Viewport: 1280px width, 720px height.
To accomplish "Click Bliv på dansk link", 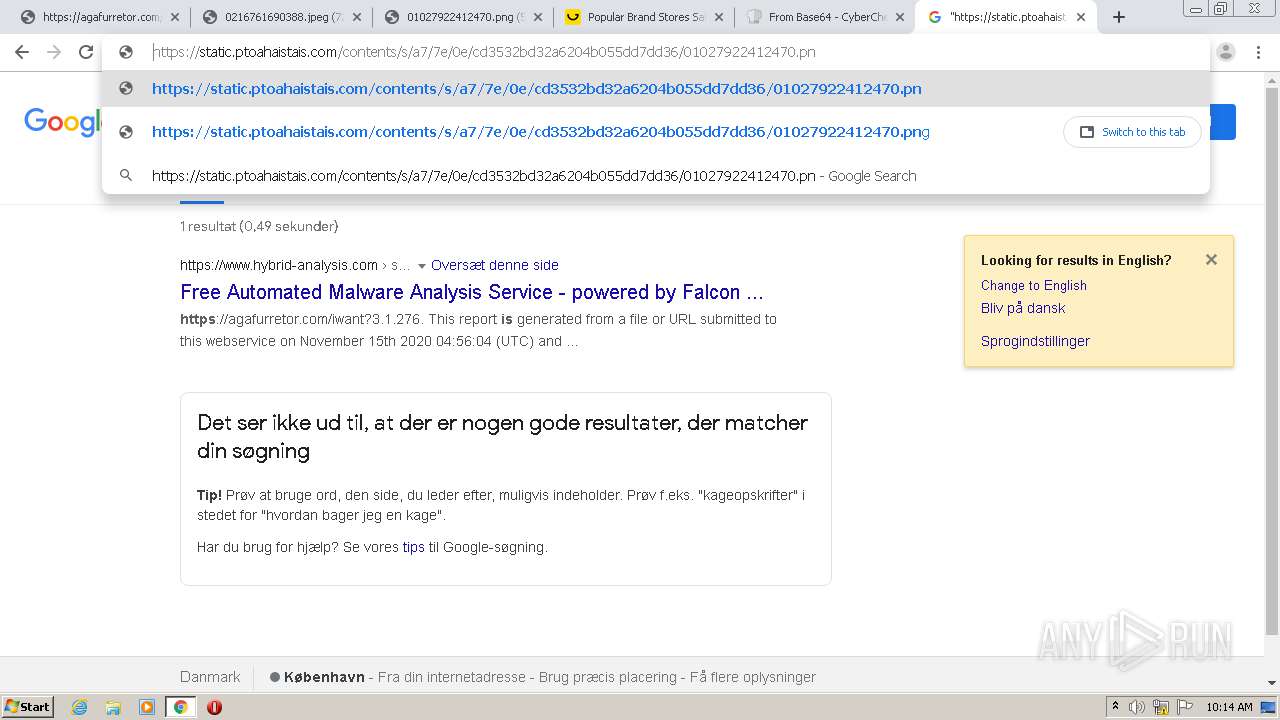I will tap(1023, 308).
